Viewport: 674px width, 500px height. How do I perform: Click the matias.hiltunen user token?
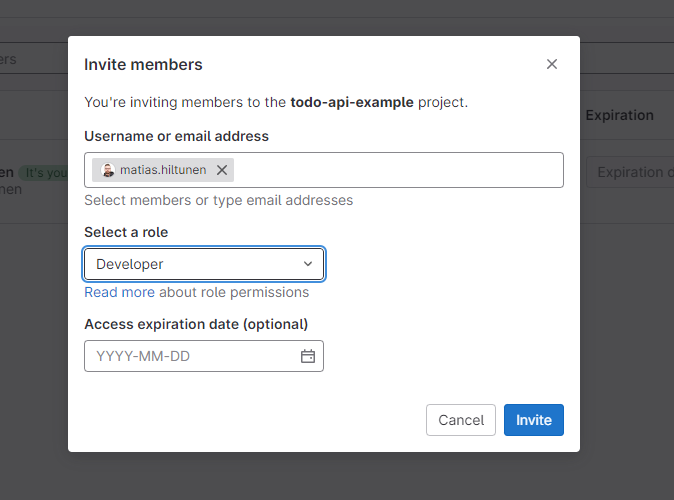tap(163, 170)
